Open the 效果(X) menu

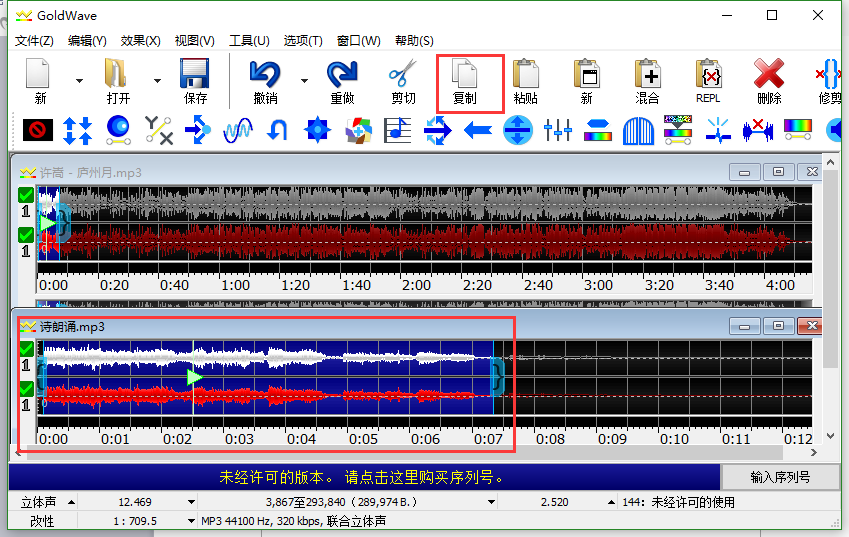pyautogui.click(x=141, y=41)
